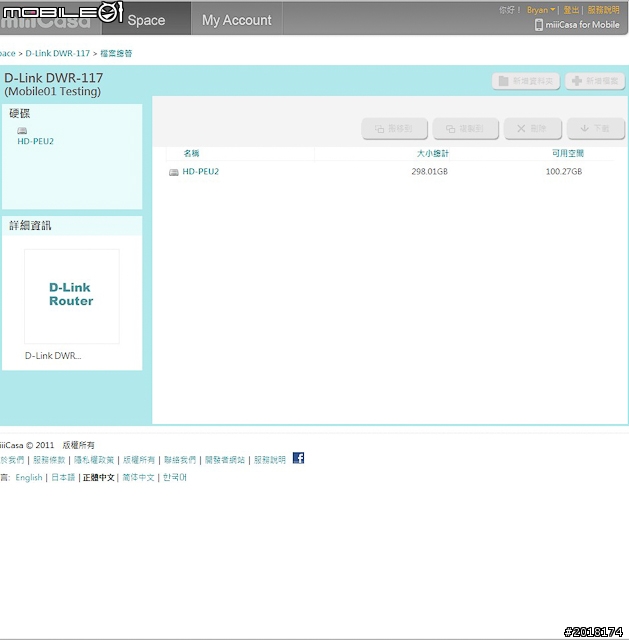This screenshot has height=640, width=629.
Task: Click the 新增檔案 add file button
Action: tap(595, 81)
